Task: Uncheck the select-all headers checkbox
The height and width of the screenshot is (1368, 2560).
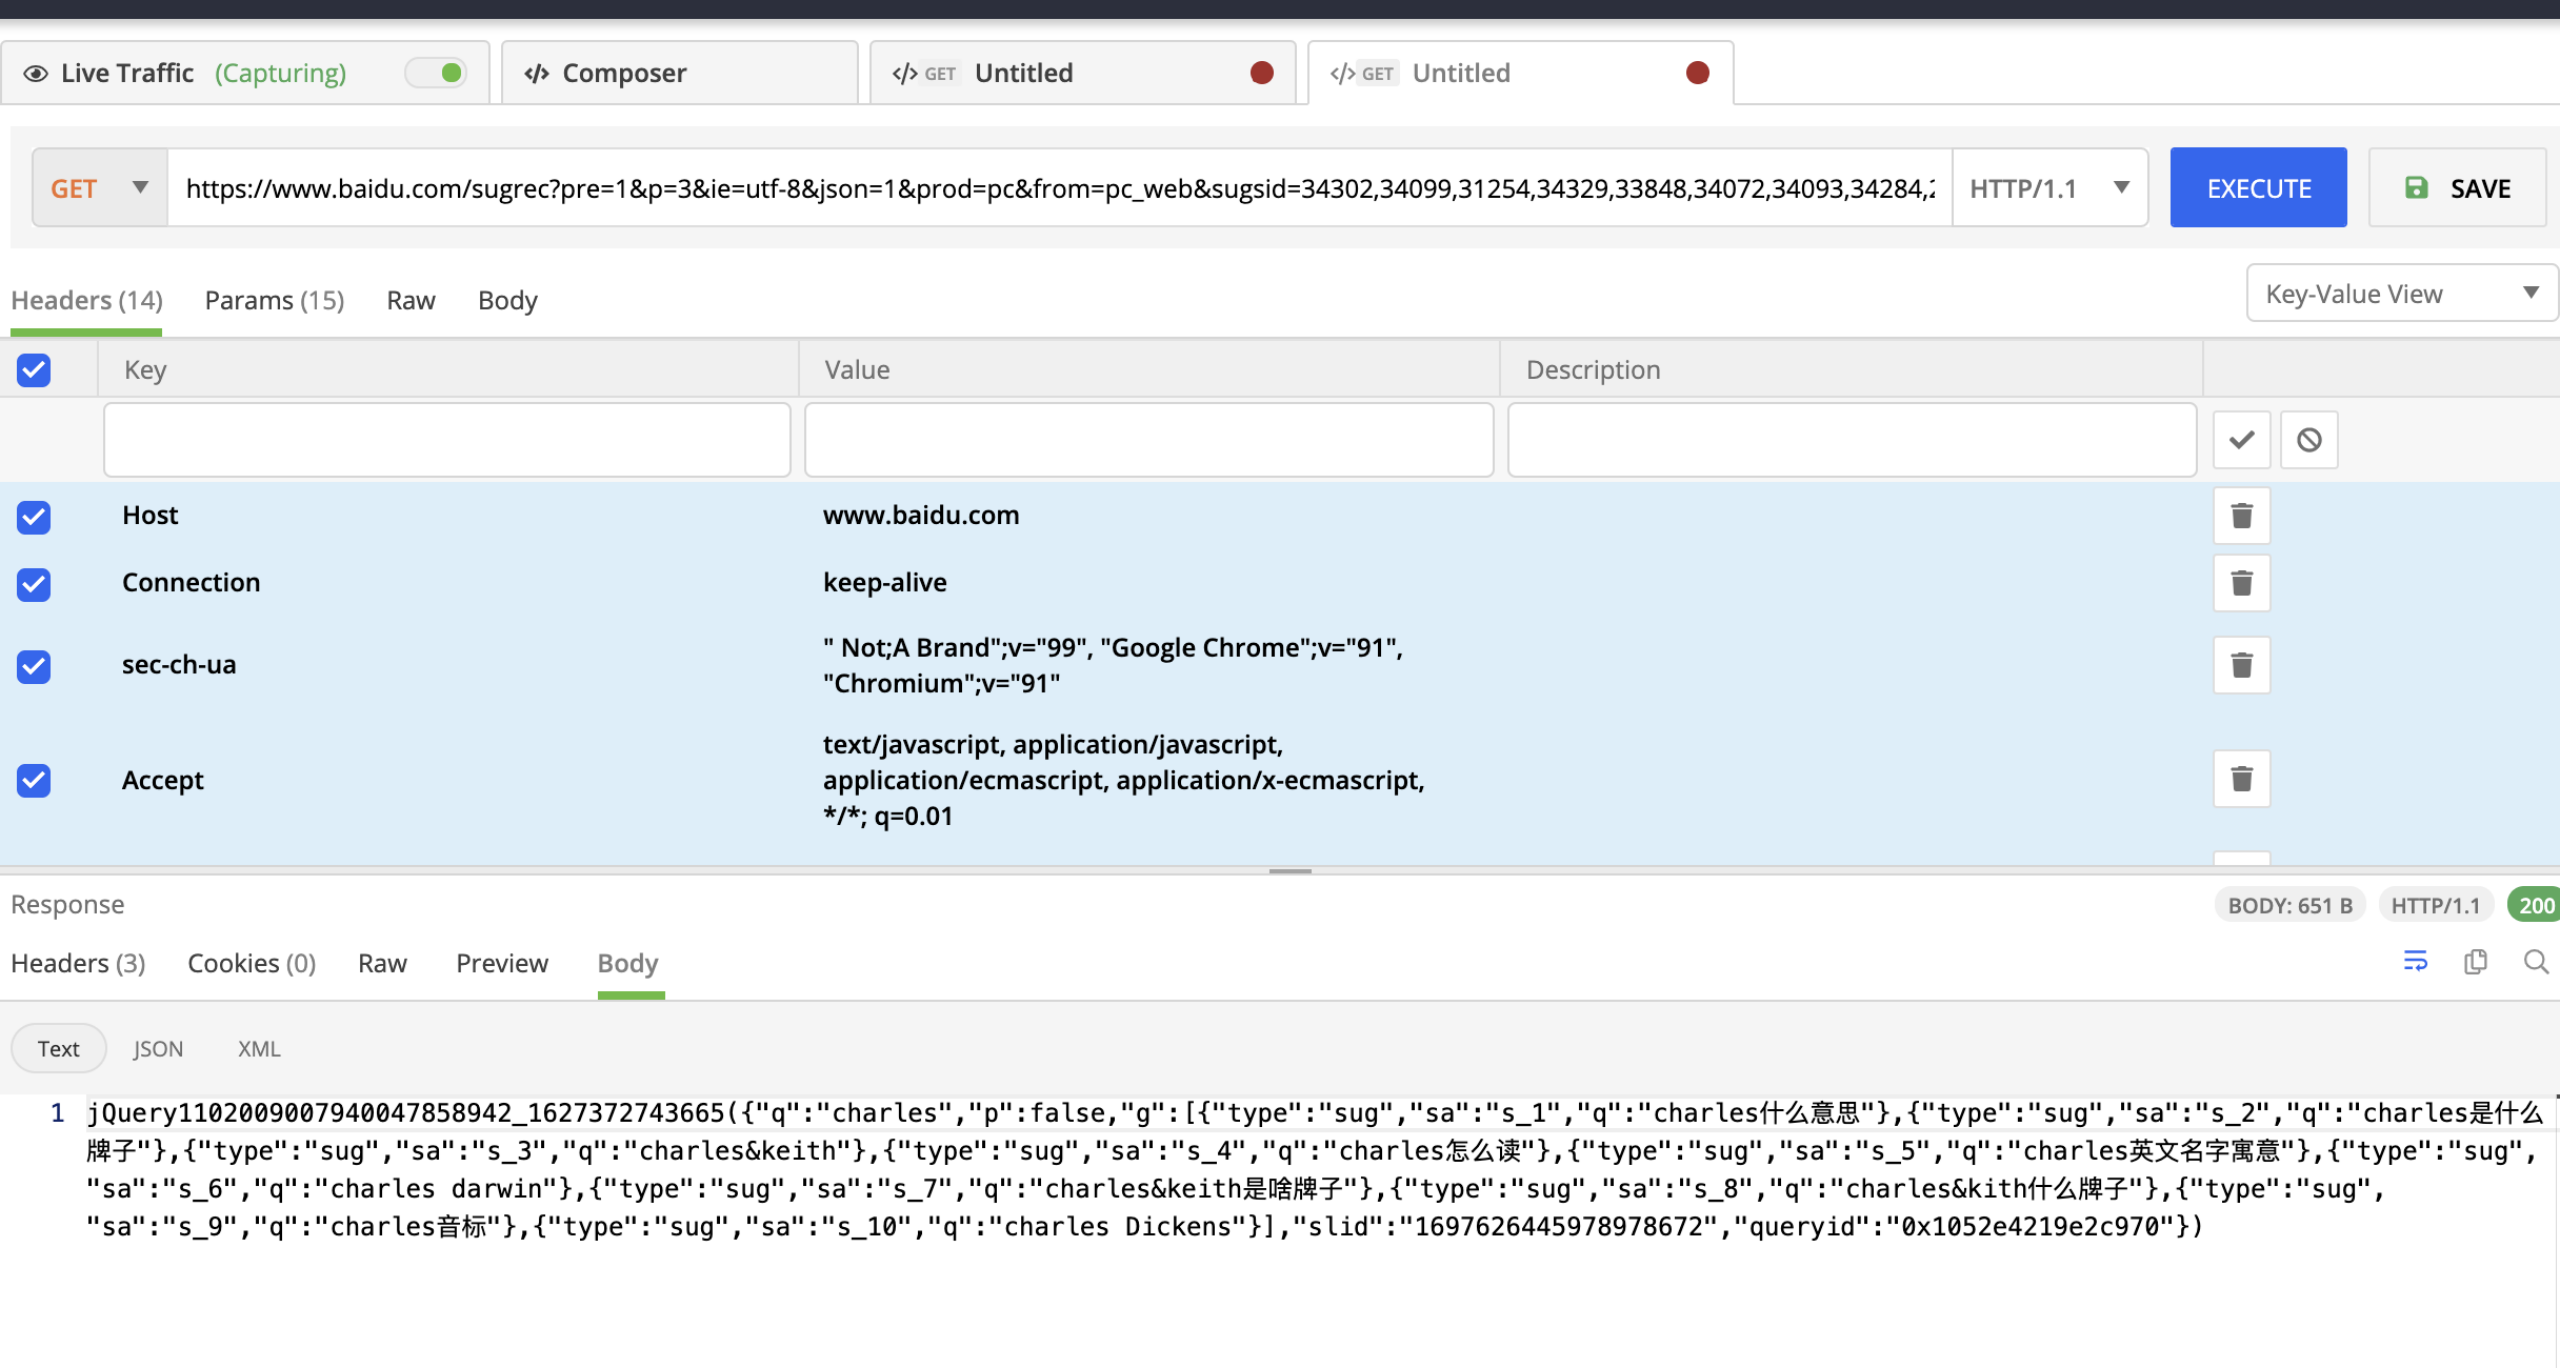Action: [x=33, y=370]
